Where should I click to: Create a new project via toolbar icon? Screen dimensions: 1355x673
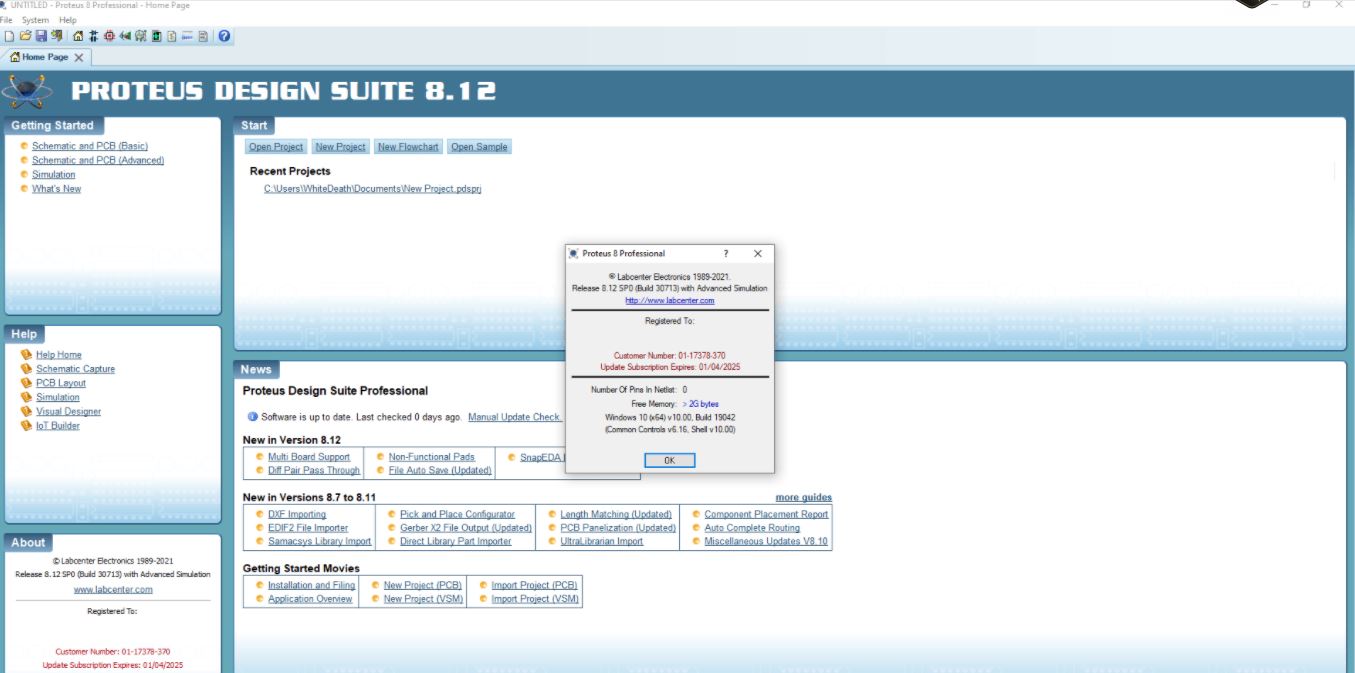coord(9,36)
